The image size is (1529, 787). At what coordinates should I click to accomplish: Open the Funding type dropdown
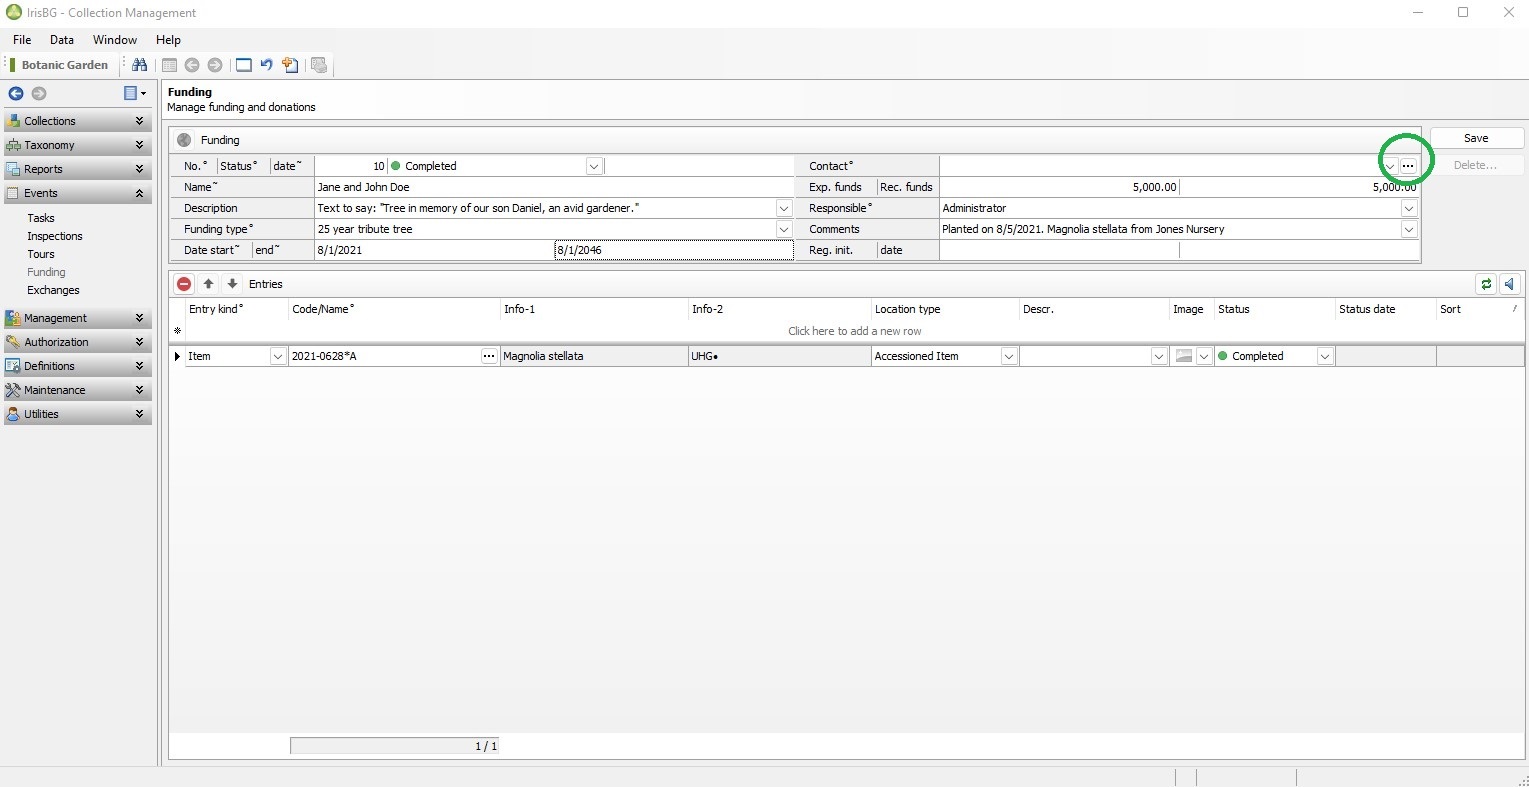click(784, 229)
